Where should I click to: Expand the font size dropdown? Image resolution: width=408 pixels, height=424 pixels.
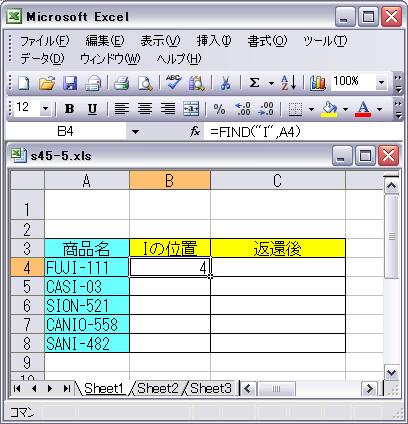pyautogui.click(x=45, y=109)
